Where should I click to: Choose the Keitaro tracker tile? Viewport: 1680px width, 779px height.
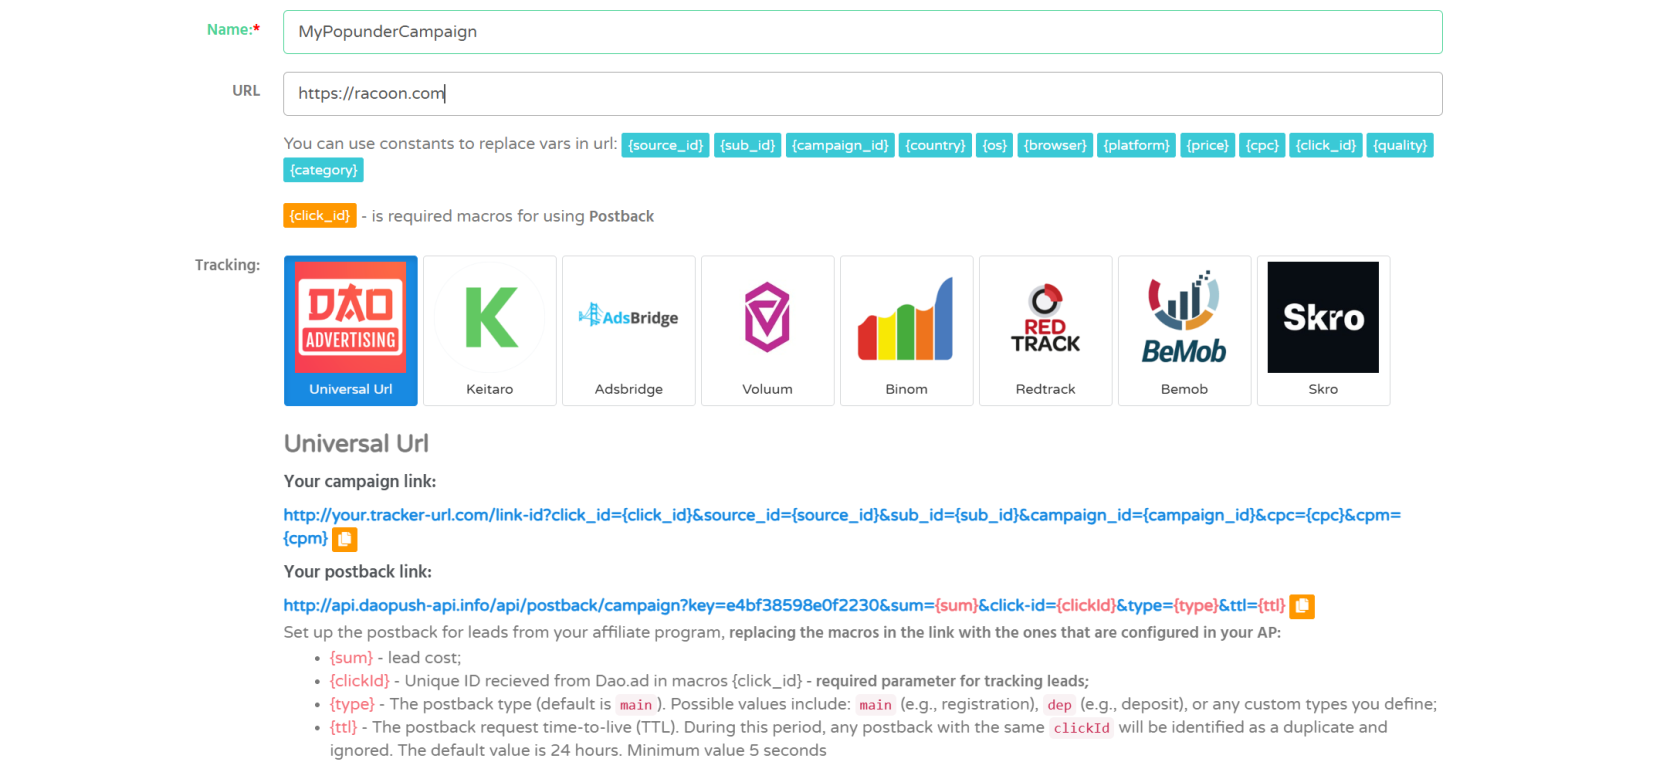tap(490, 331)
